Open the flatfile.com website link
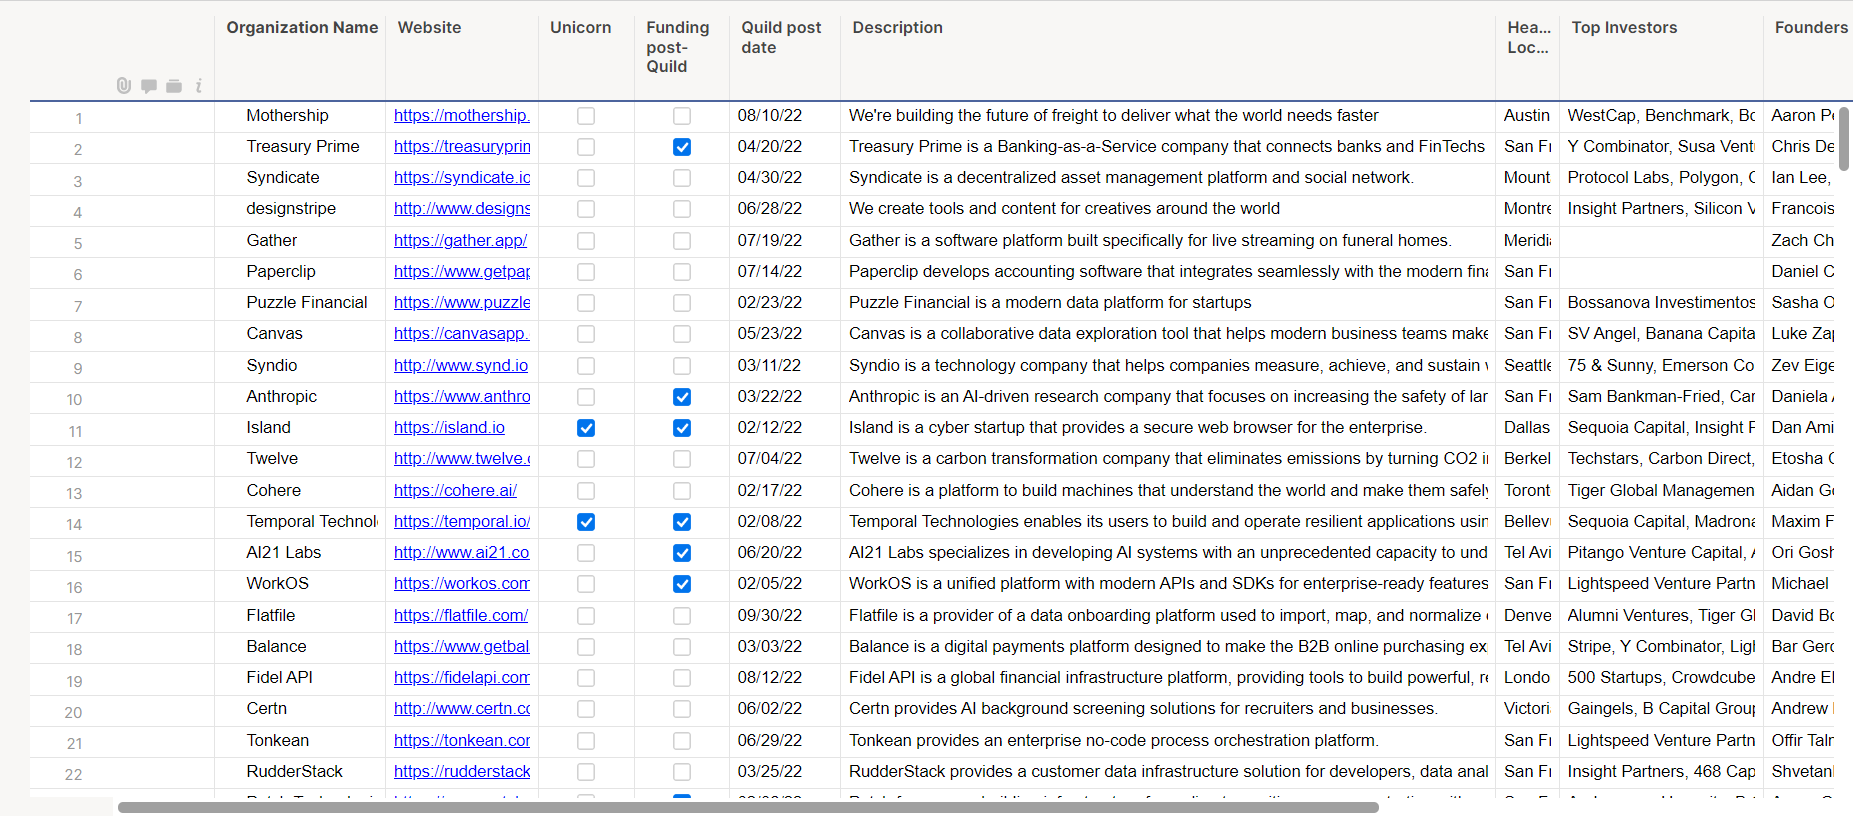Image resolution: width=1853 pixels, height=816 pixels. point(461,616)
